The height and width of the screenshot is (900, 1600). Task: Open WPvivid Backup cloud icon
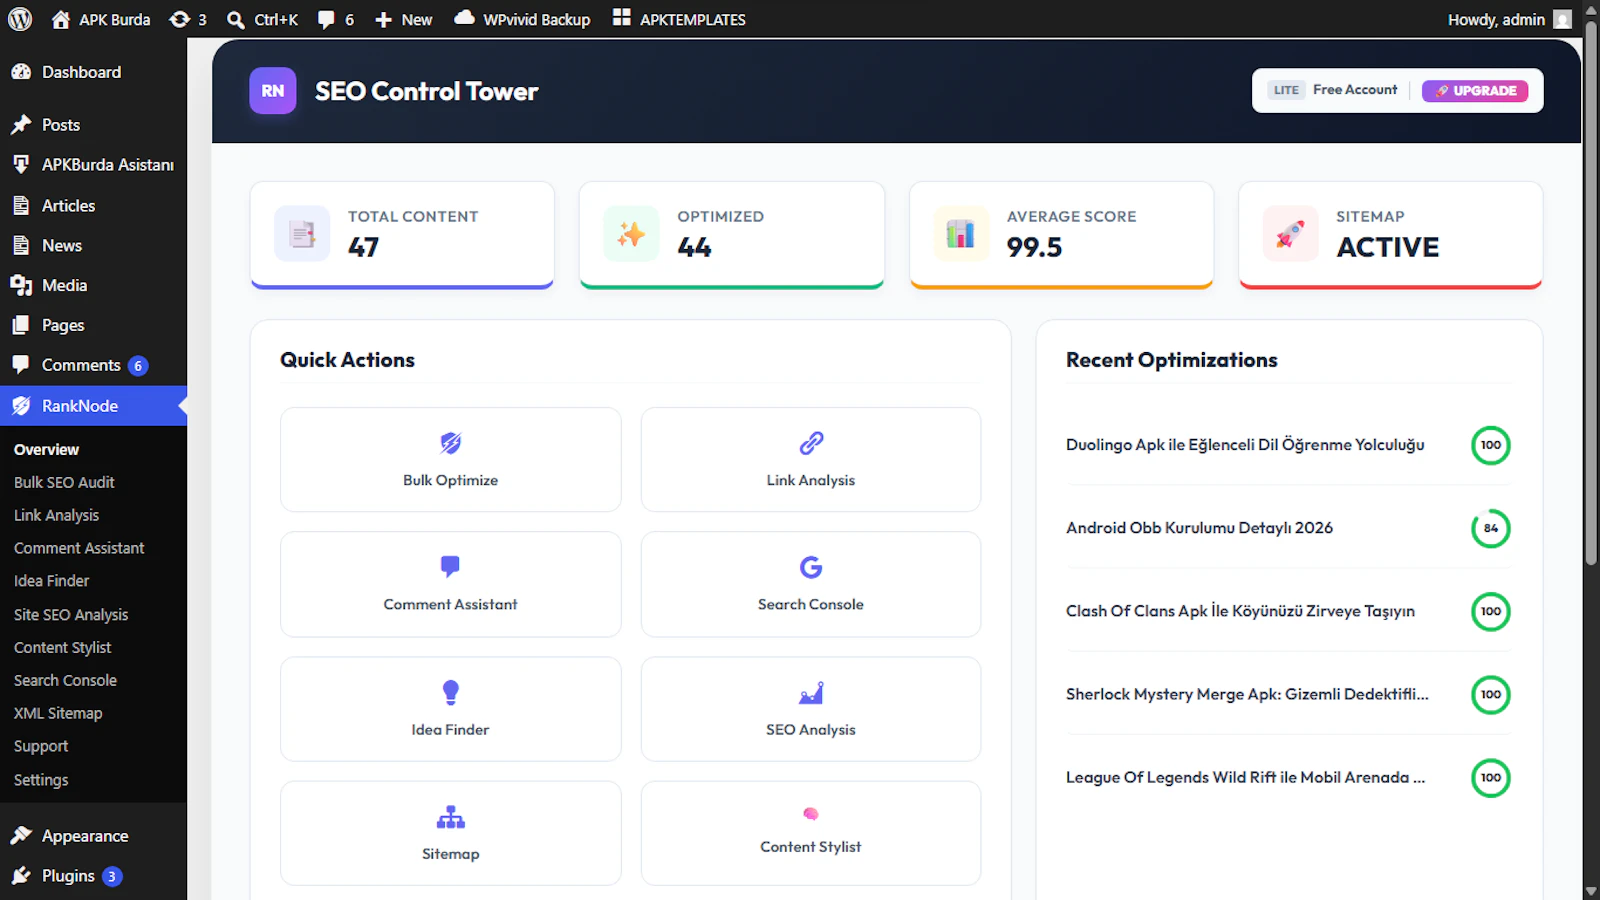pos(464,18)
